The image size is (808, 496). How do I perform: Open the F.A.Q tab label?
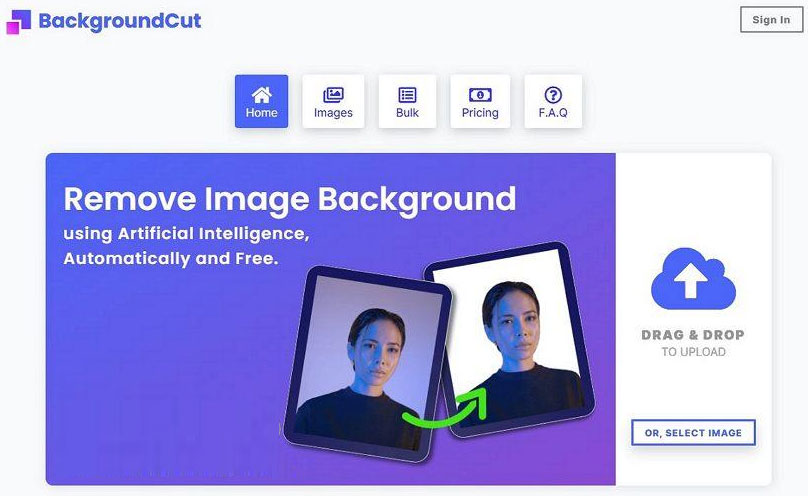click(553, 113)
